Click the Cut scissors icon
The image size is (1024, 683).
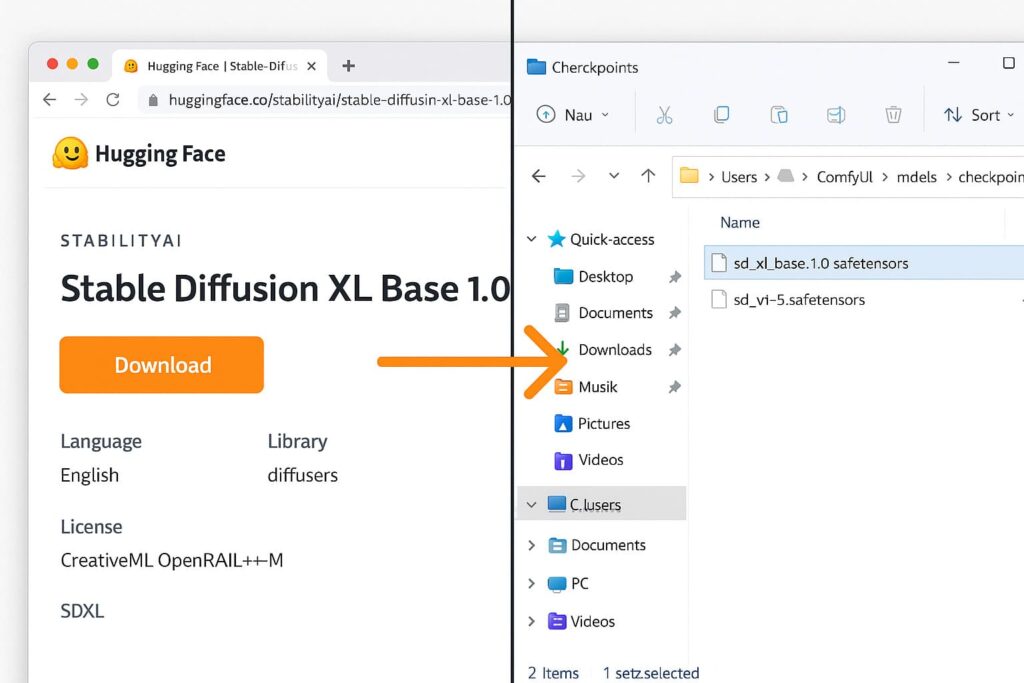(664, 115)
